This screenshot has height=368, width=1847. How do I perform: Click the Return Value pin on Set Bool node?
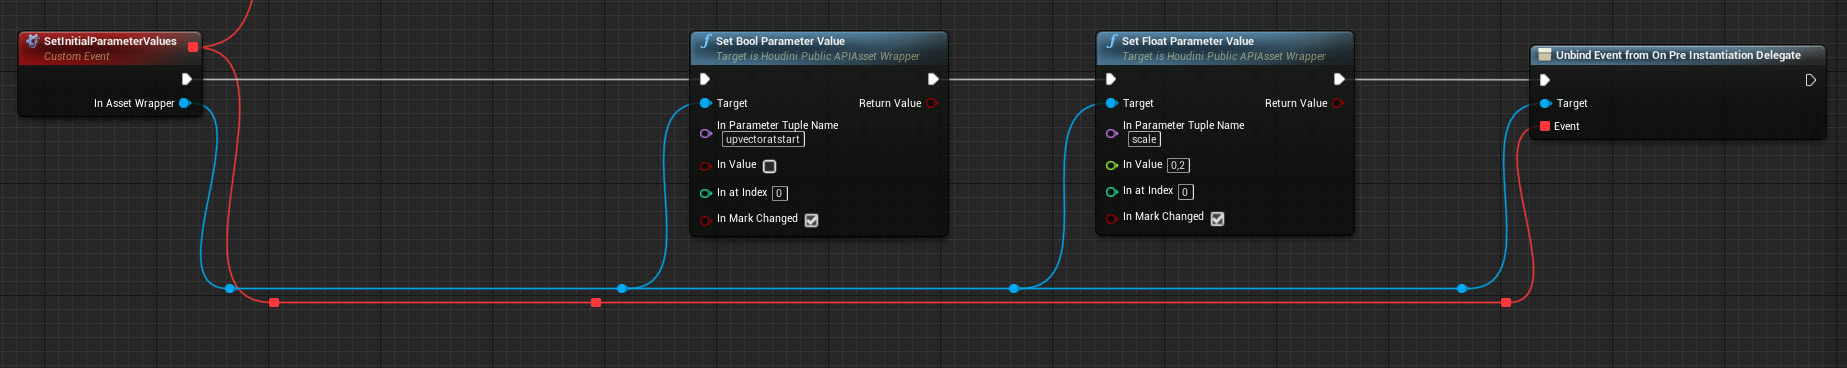pyautogui.click(x=932, y=103)
